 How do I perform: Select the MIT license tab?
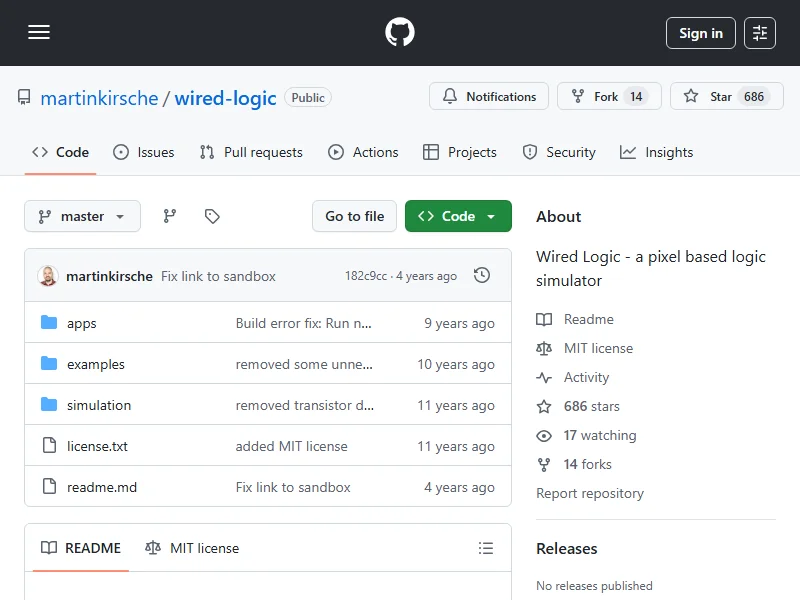(x=192, y=548)
